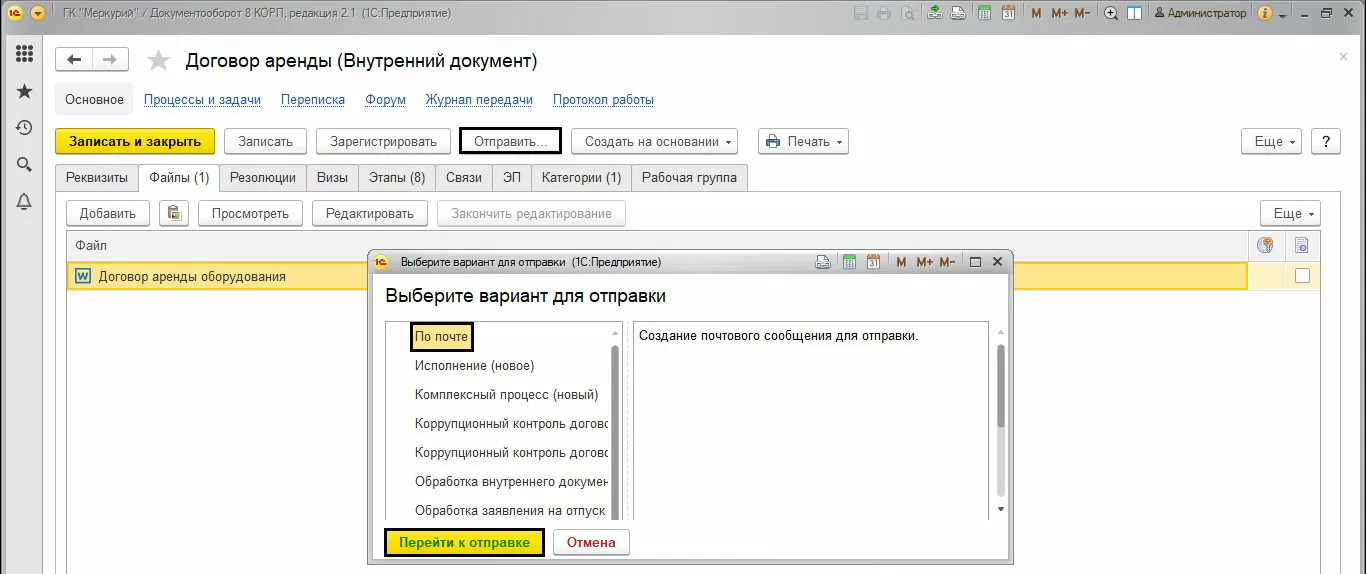1366x574 pixels.
Task: Switch to the Резолюции tab
Action: pos(263,178)
